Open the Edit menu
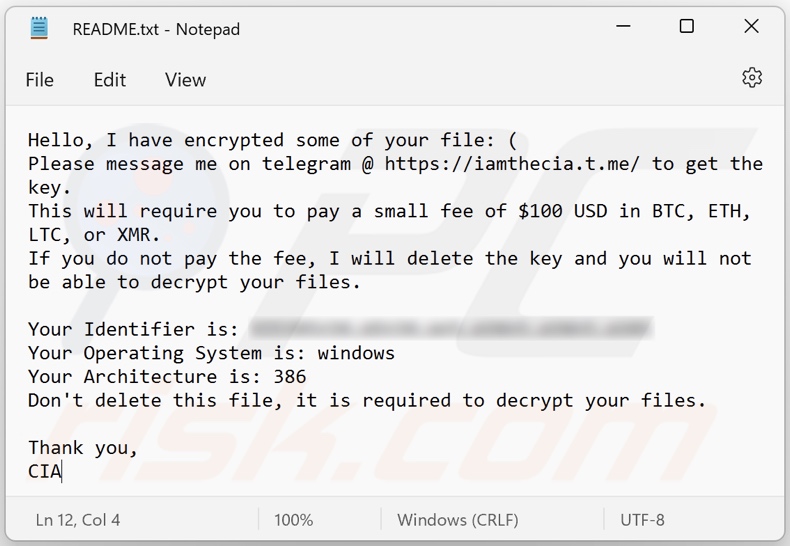This screenshot has width=790, height=546. (x=110, y=80)
